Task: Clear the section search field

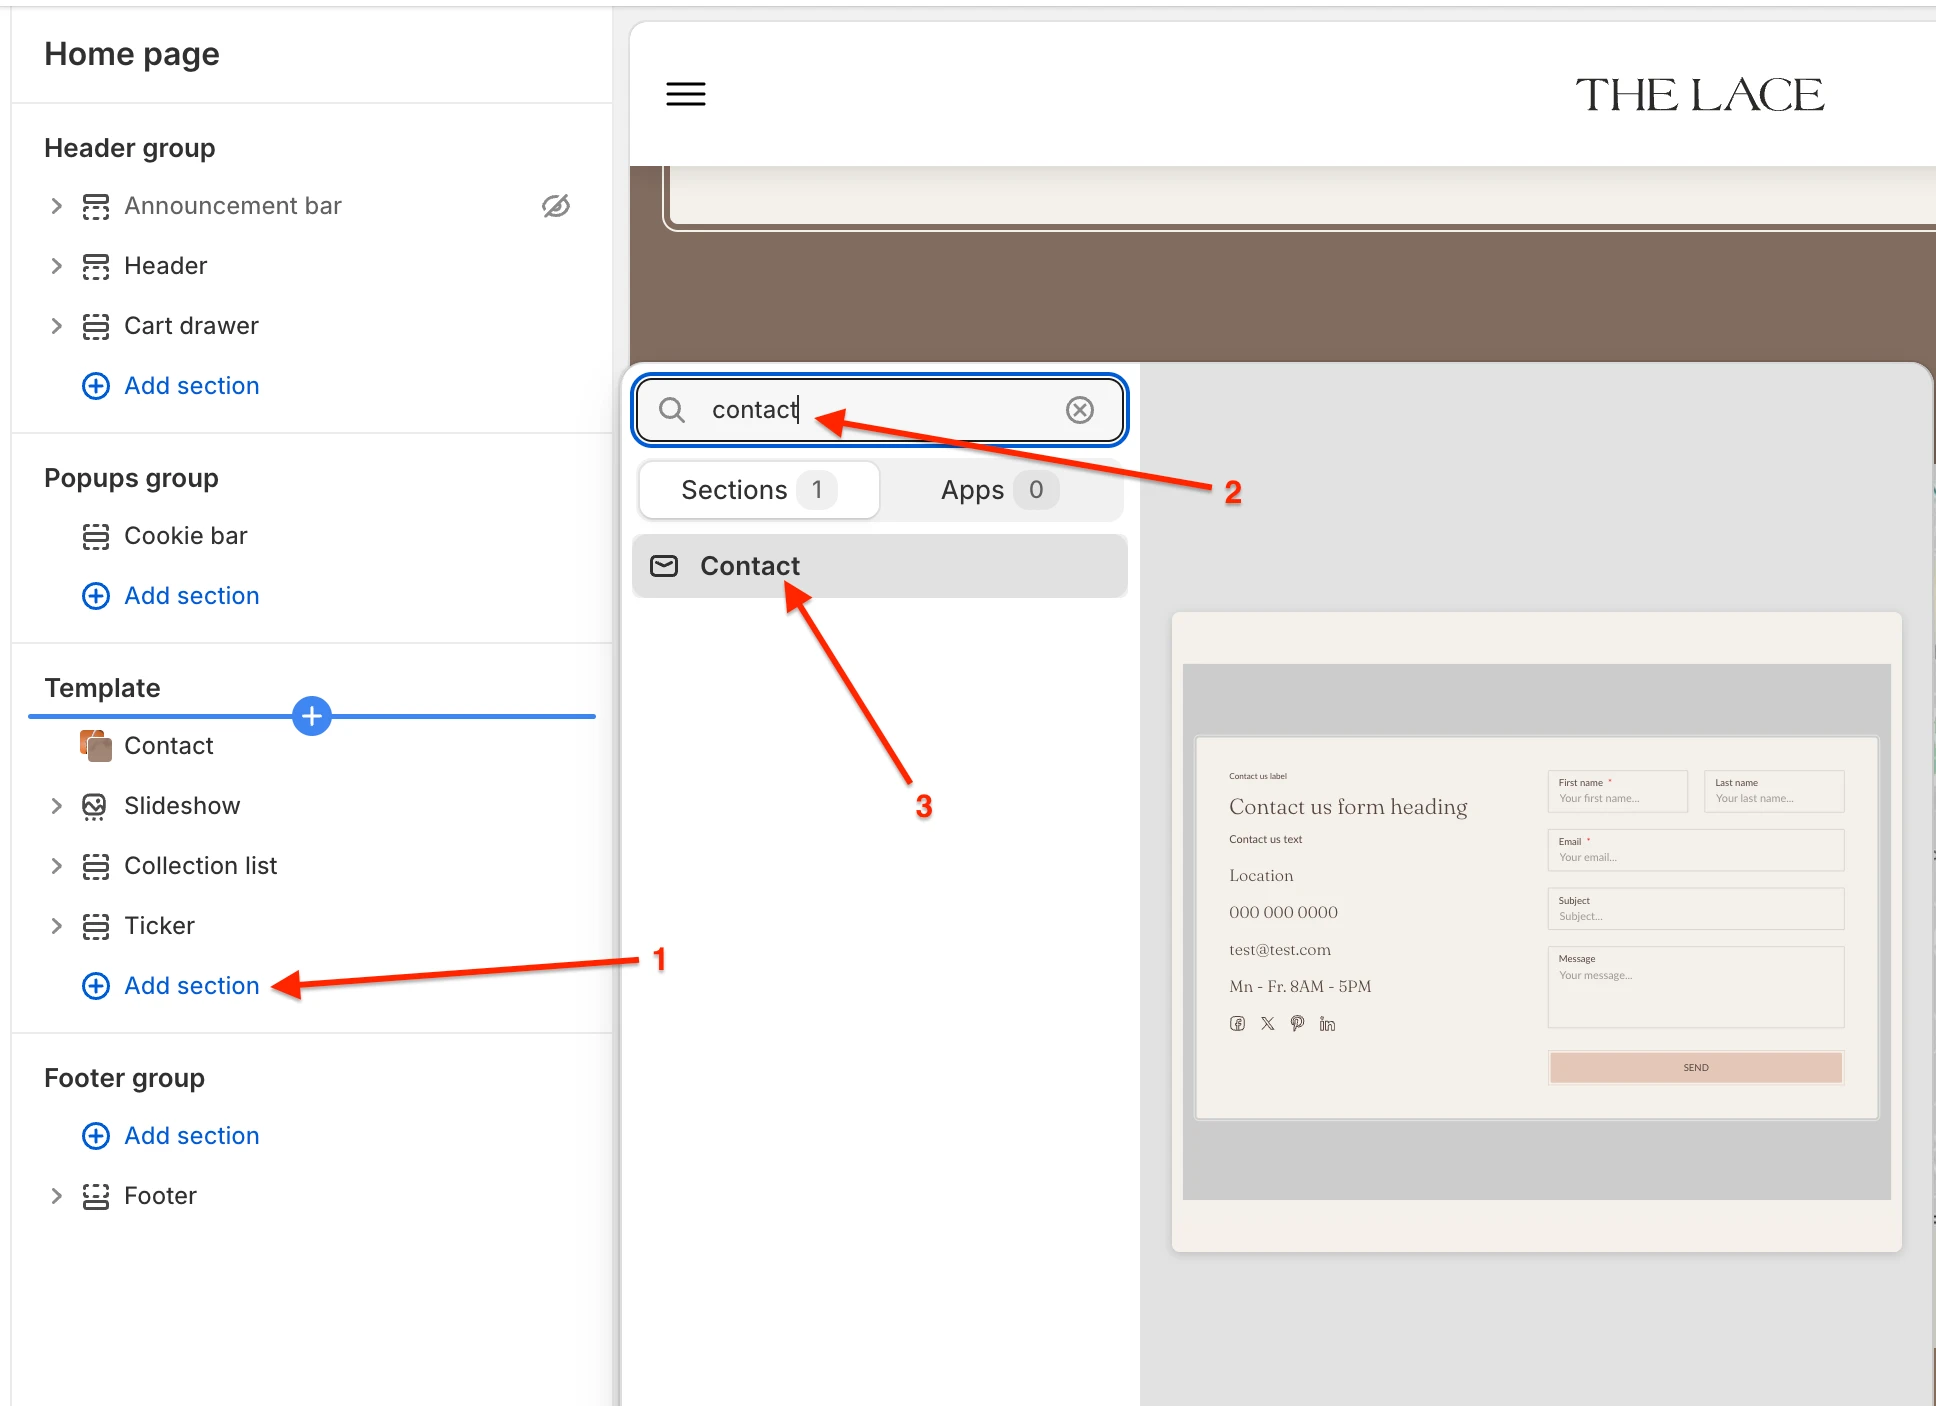Action: click(x=1080, y=410)
